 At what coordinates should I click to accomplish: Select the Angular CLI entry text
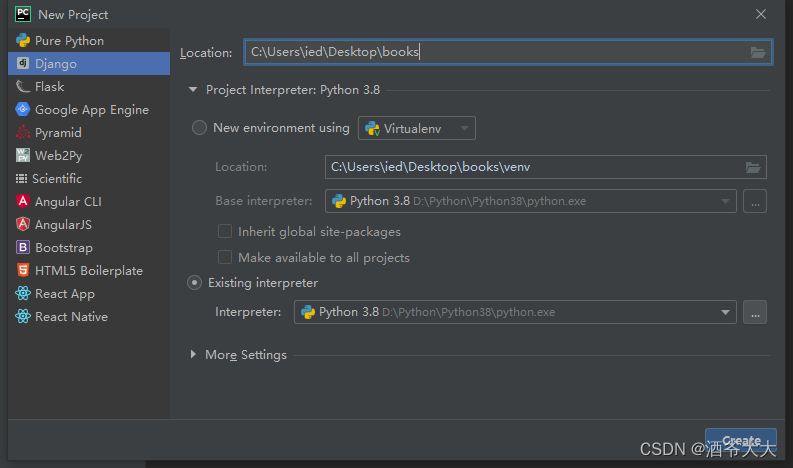pos(68,201)
